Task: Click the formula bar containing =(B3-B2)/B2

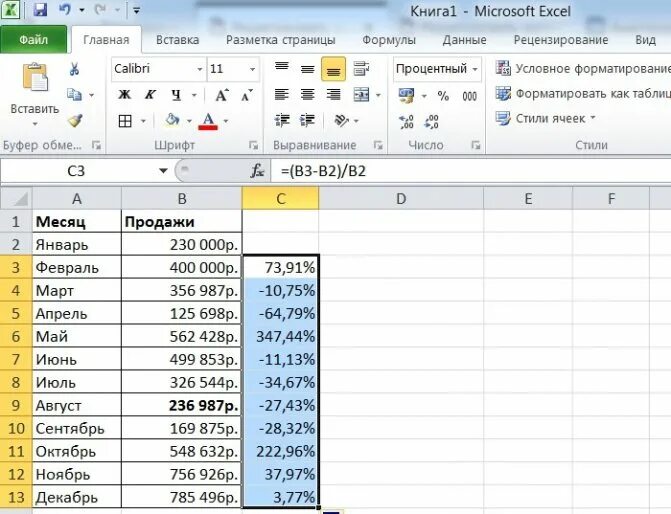Action: pyautogui.click(x=471, y=171)
